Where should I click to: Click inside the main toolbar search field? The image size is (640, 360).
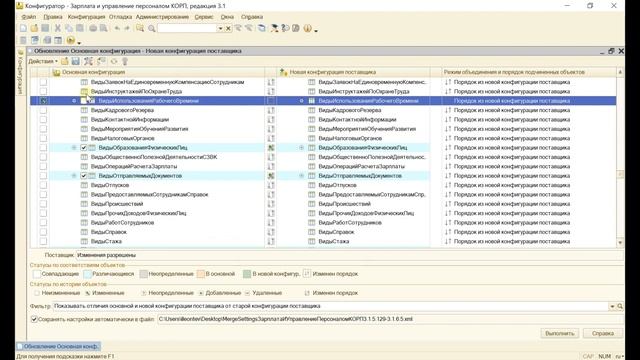187,28
